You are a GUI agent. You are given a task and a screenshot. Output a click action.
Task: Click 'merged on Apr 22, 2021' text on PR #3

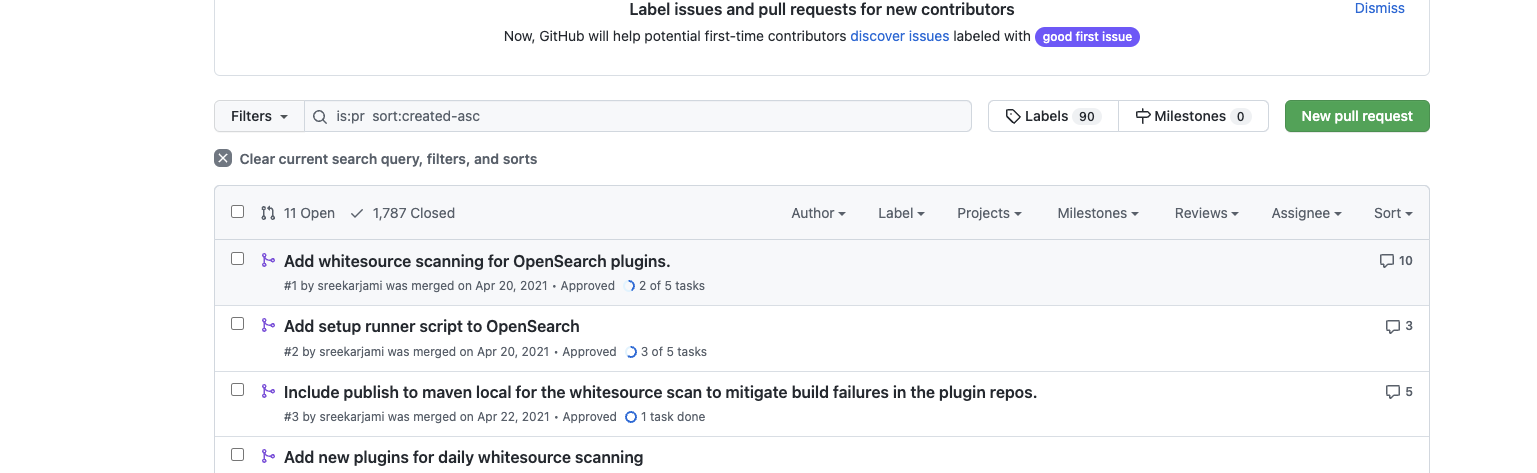click(x=488, y=417)
